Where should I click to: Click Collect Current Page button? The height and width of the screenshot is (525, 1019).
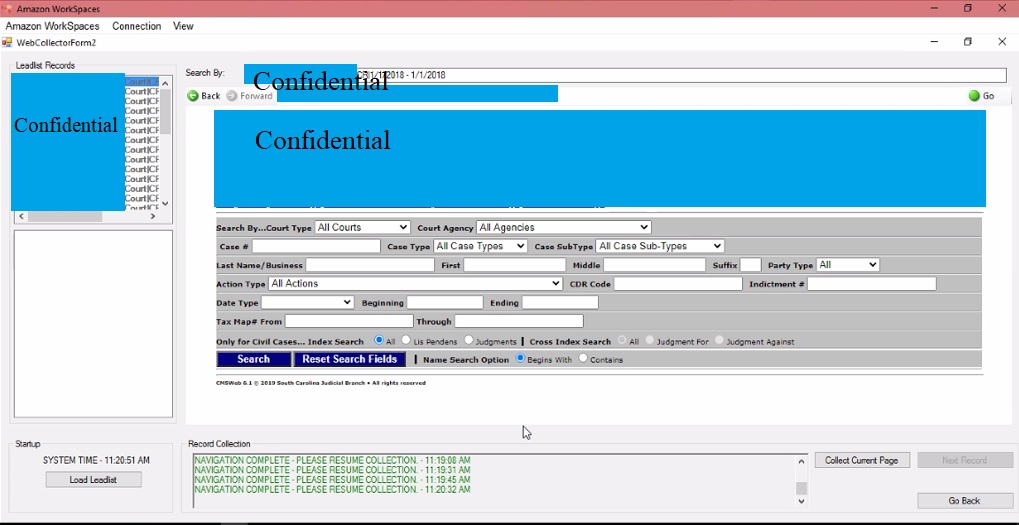tap(862, 460)
